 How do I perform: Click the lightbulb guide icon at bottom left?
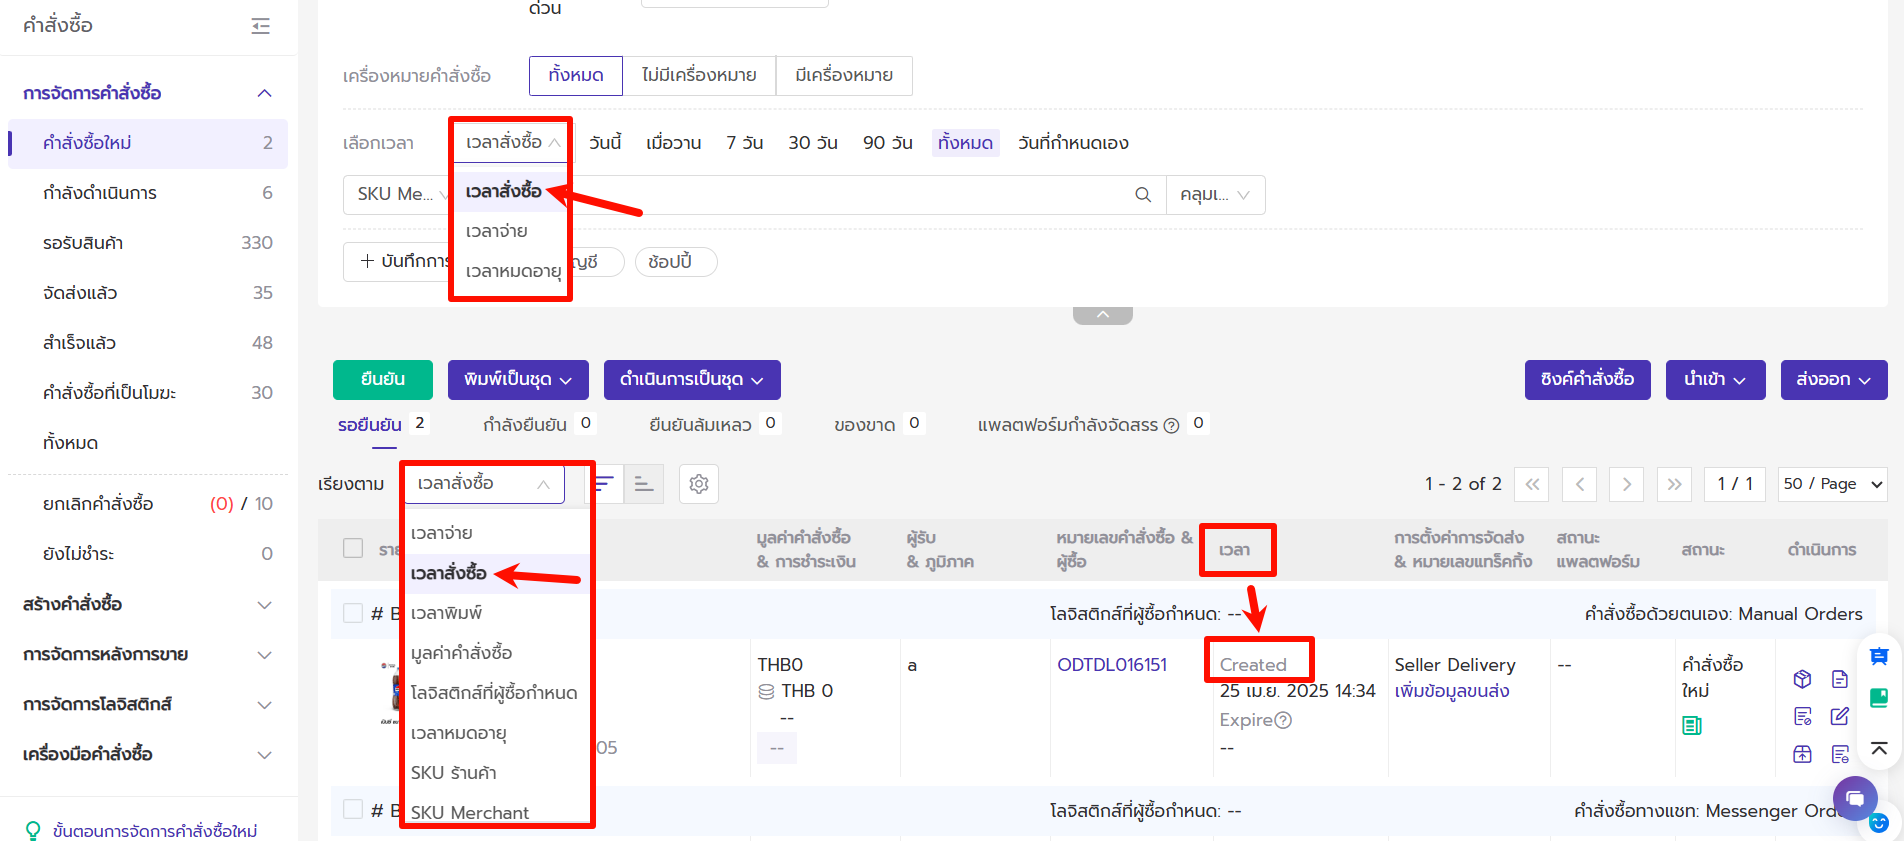[x=33, y=831]
